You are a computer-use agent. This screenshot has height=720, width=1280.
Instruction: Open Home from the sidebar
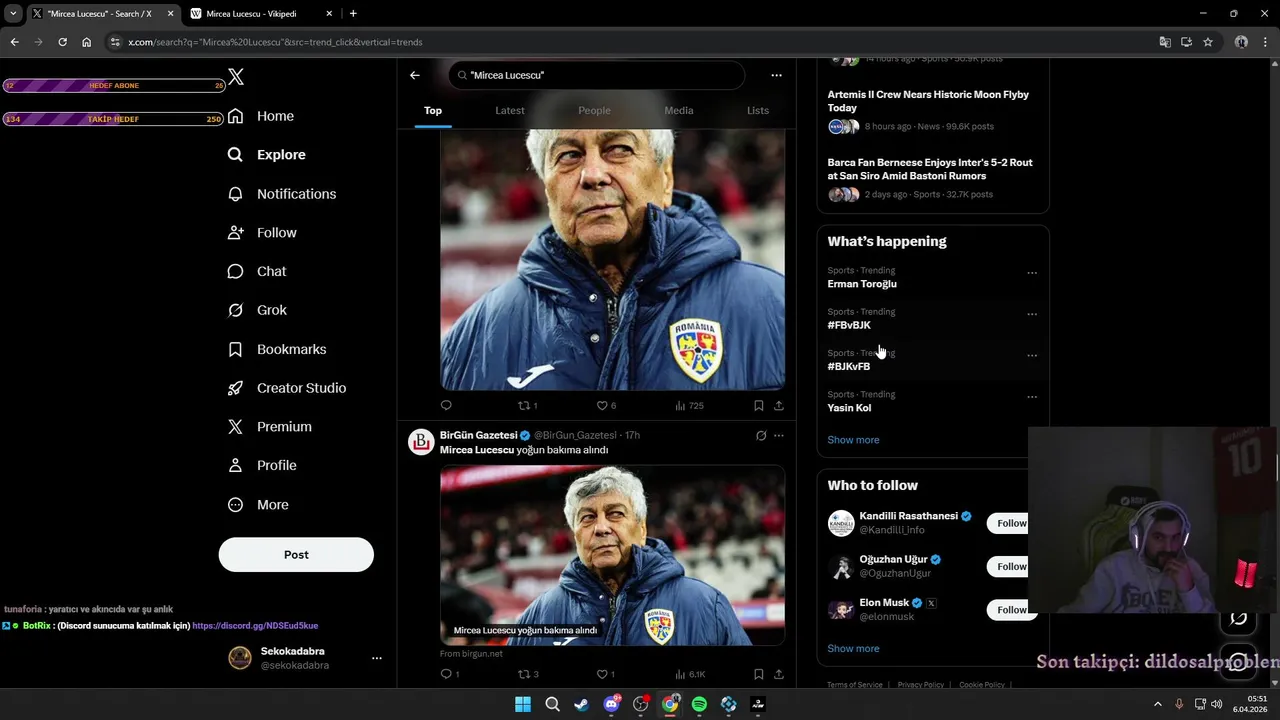(261, 116)
